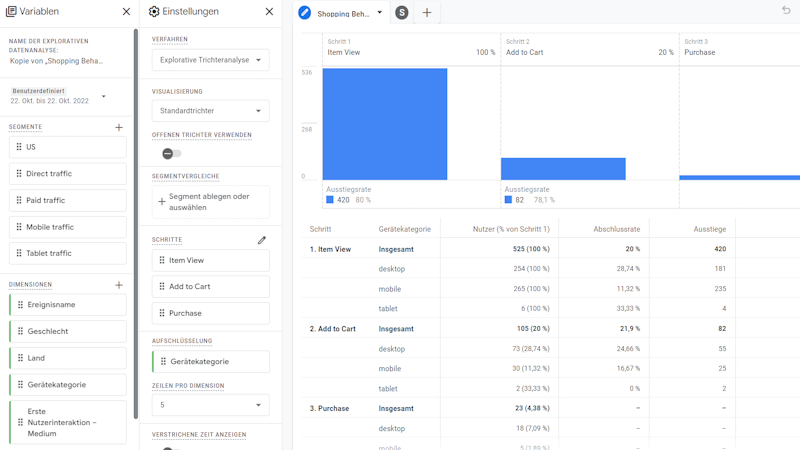The image size is (800, 450).
Task: Click the exploration name field
Action: click(56, 61)
